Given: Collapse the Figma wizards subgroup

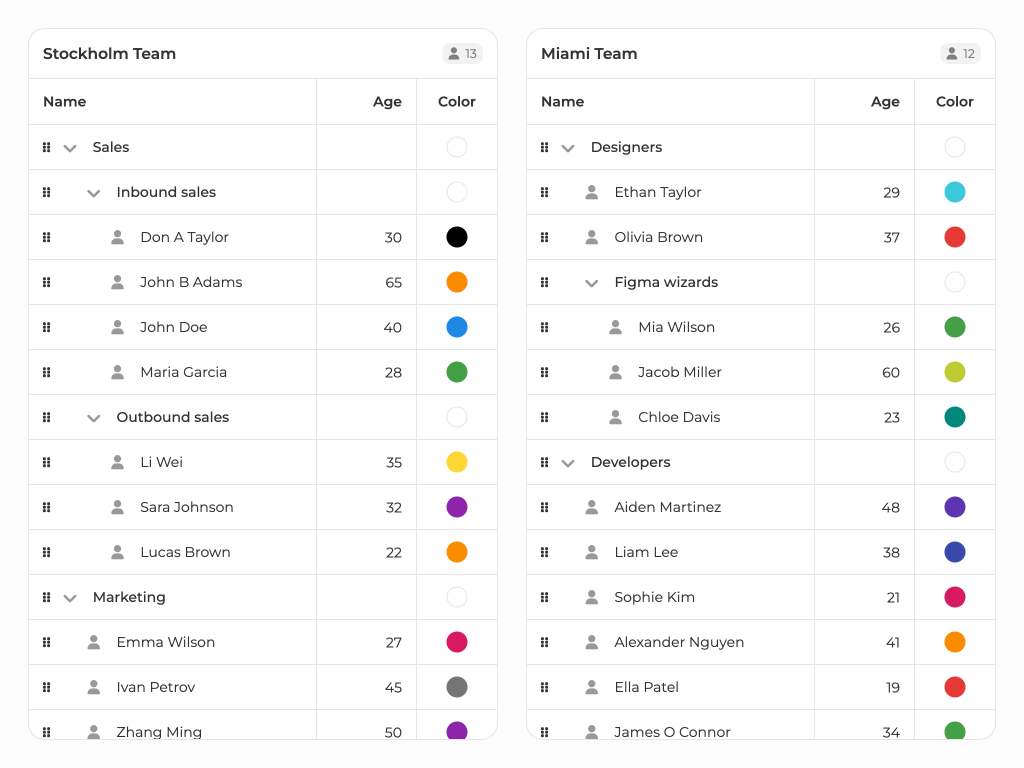Looking at the screenshot, I should (592, 283).
